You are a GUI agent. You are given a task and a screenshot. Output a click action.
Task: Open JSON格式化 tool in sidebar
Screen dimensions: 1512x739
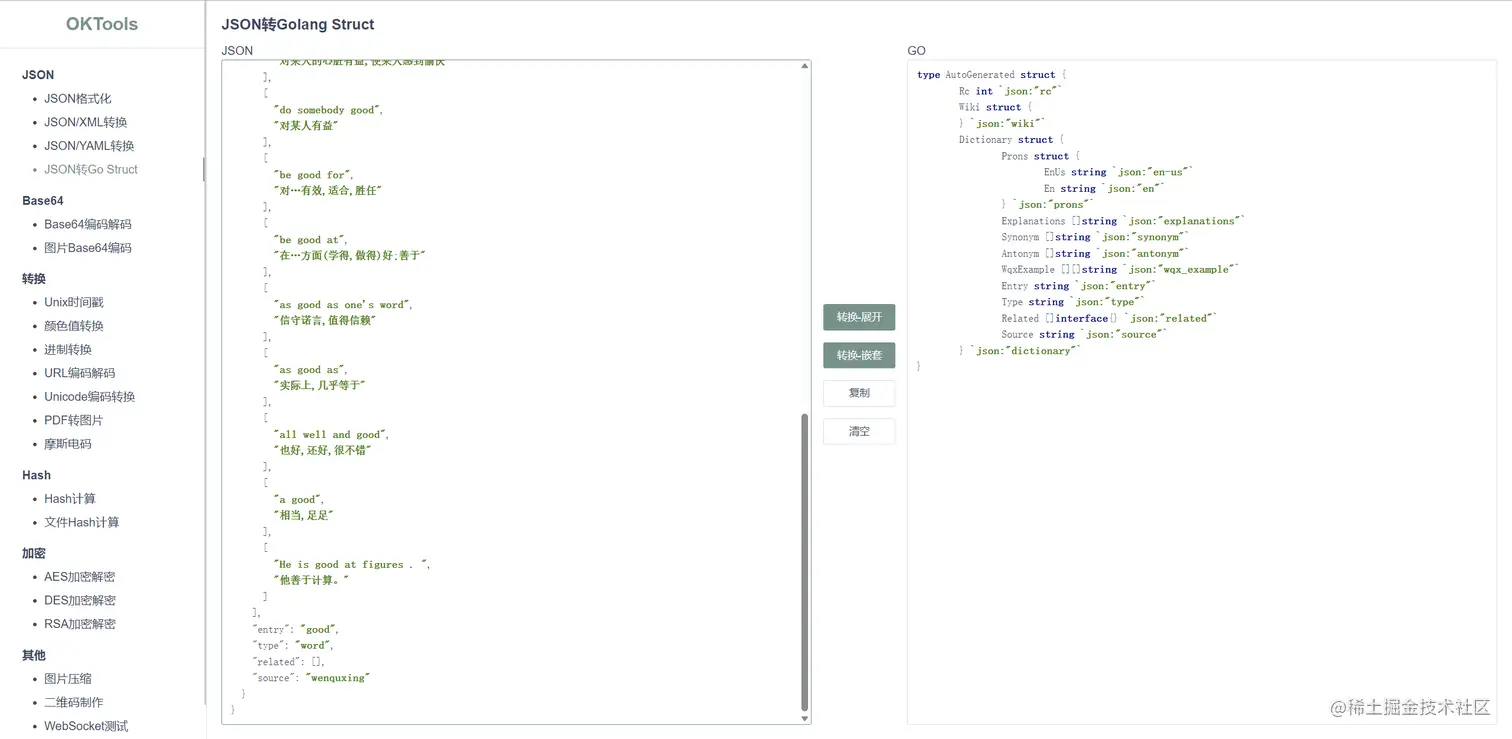[78, 99]
